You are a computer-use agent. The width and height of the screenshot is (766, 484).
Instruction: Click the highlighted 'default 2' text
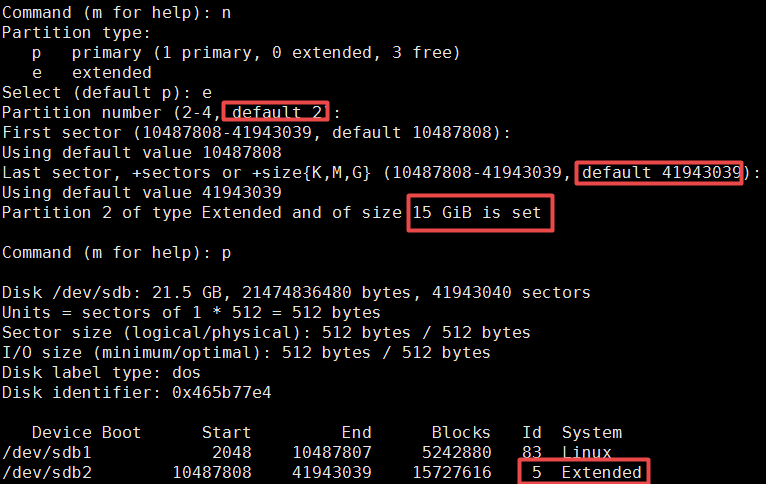tap(276, 112)
